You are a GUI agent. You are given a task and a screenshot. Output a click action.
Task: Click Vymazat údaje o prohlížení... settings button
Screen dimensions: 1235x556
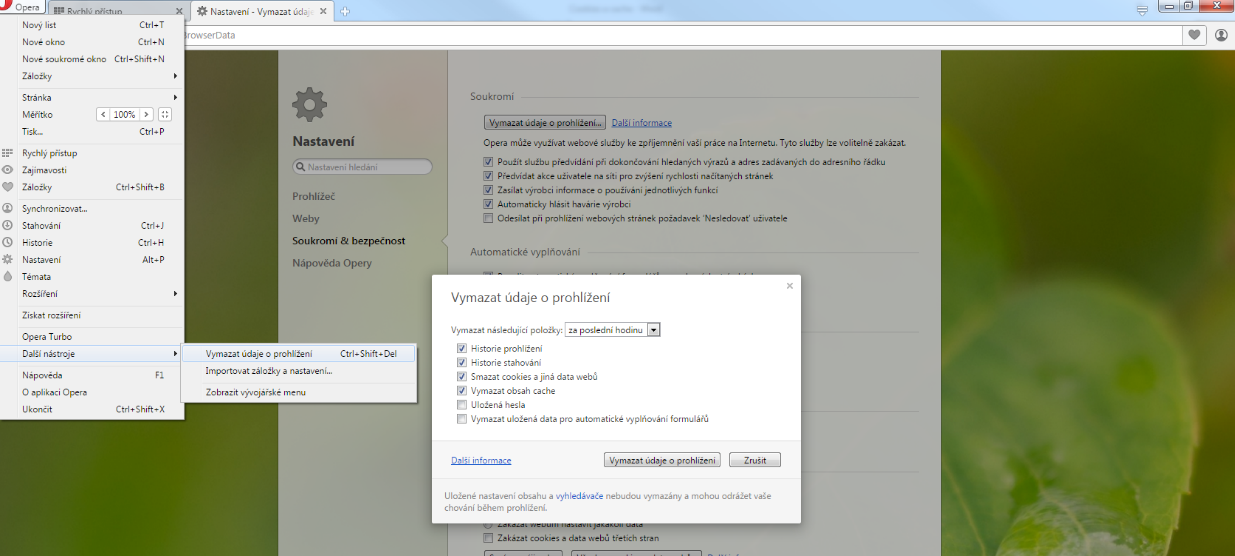coord(545,123)
